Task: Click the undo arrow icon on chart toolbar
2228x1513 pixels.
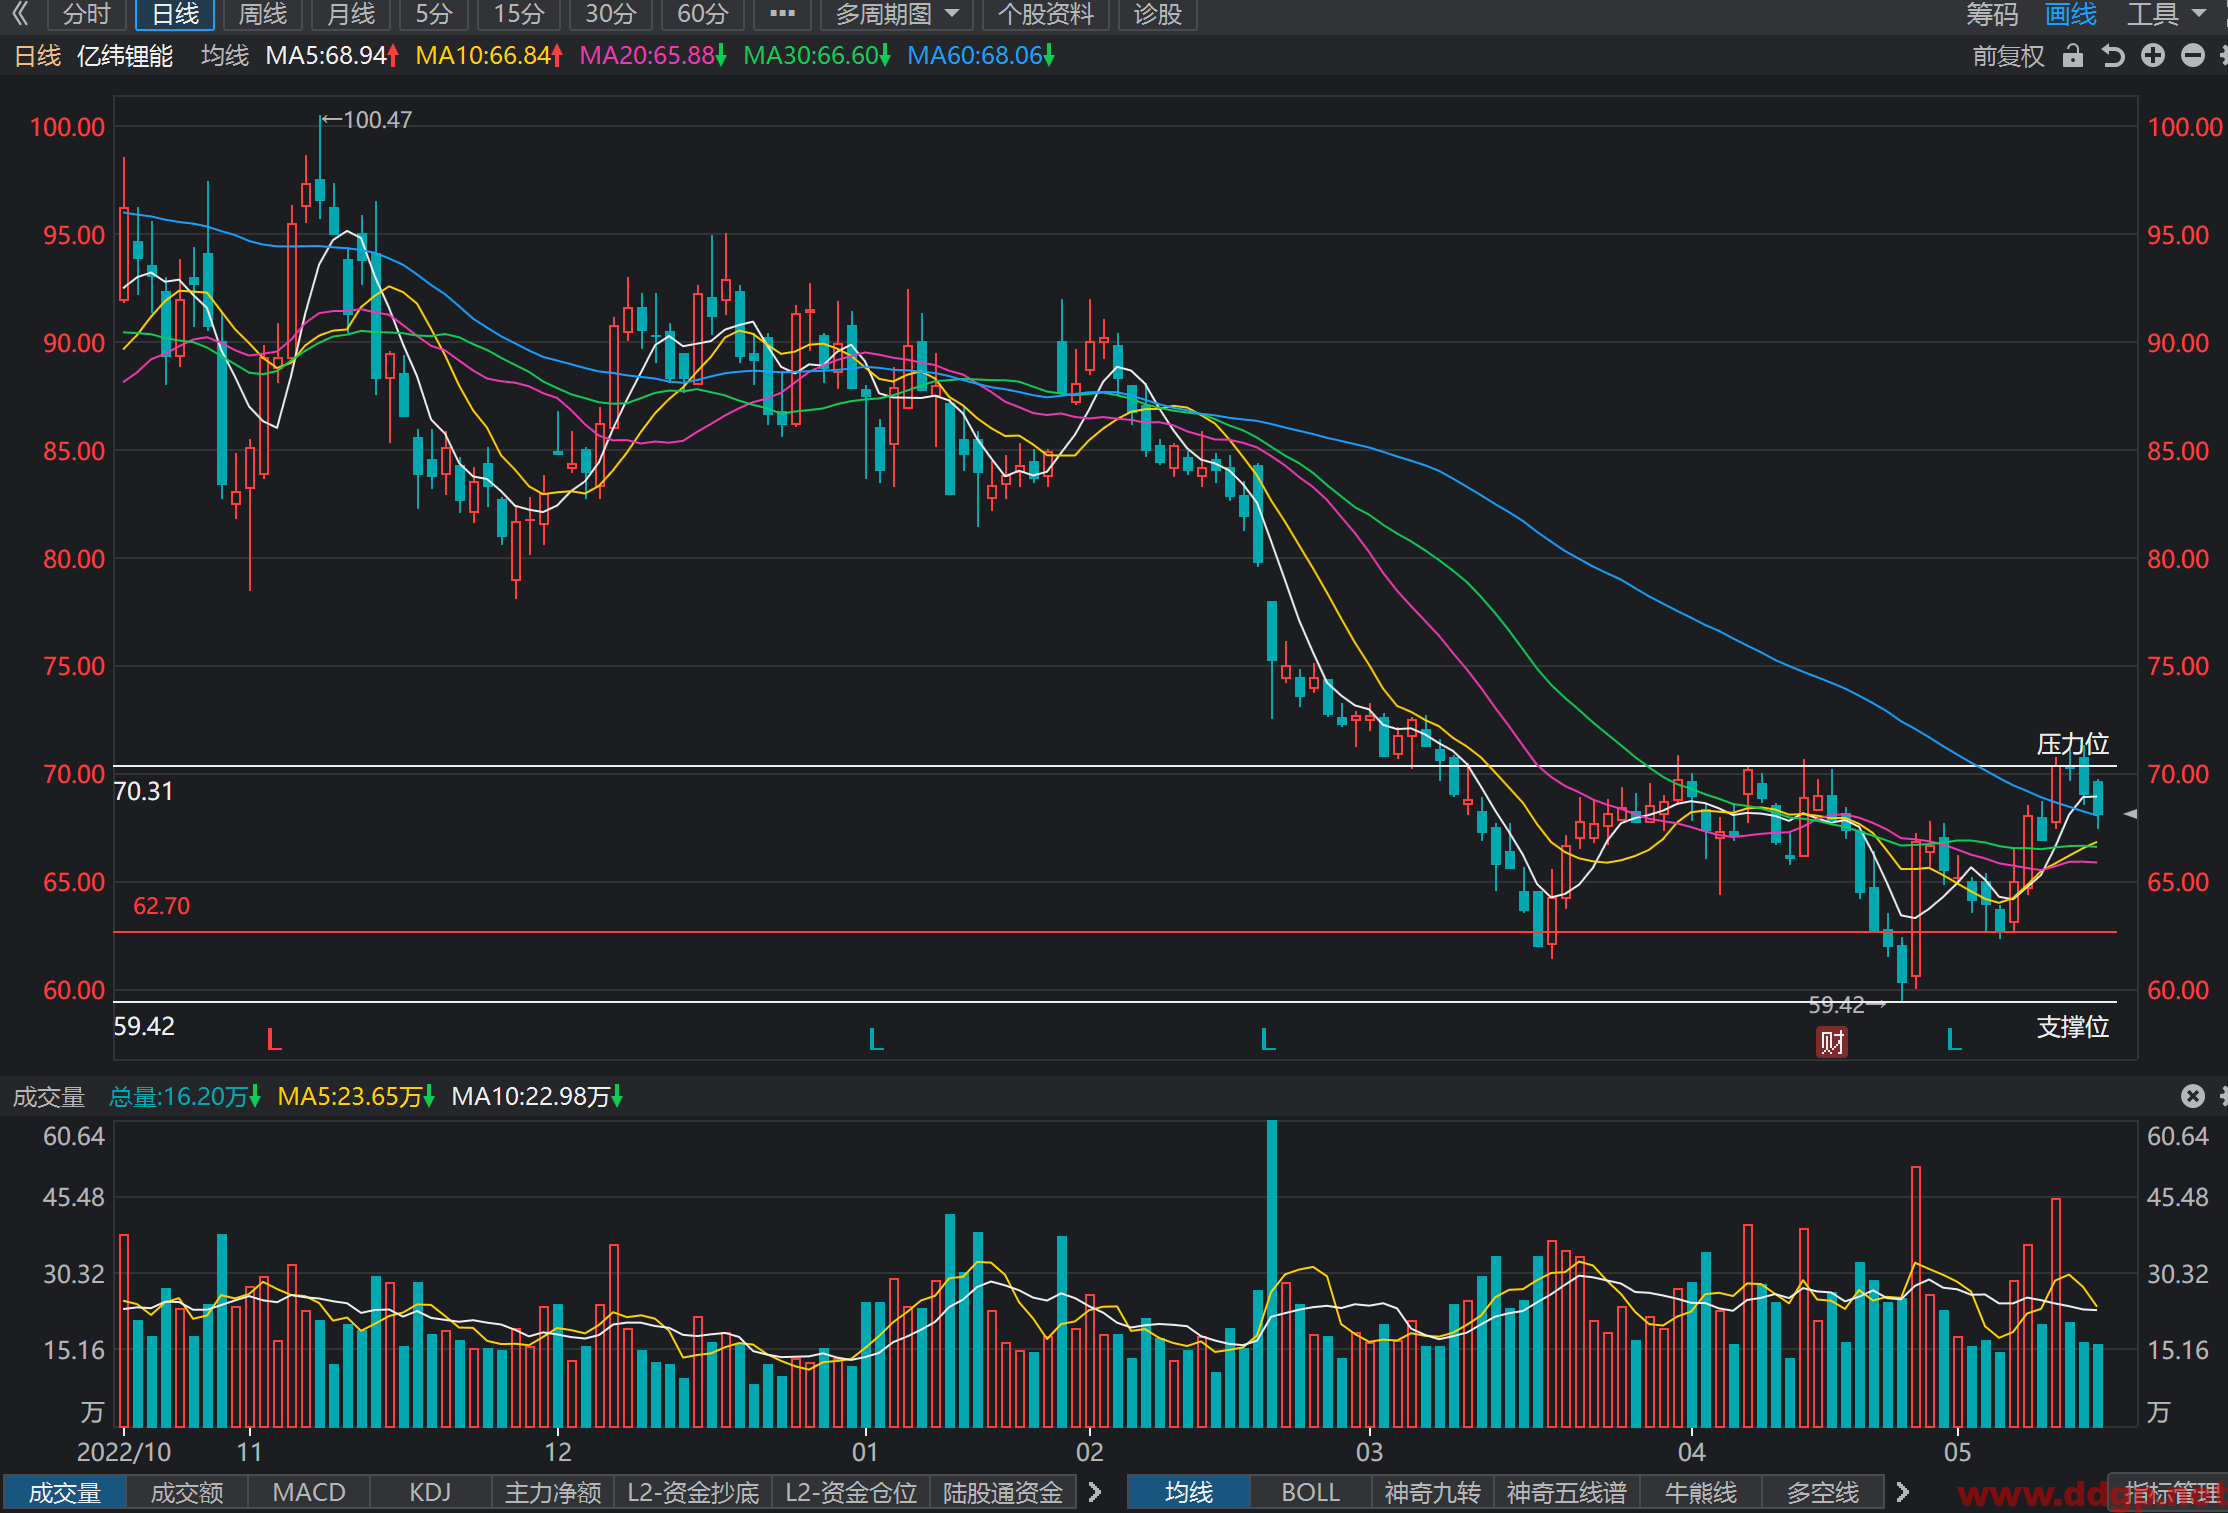Action: coord(2112,56)
